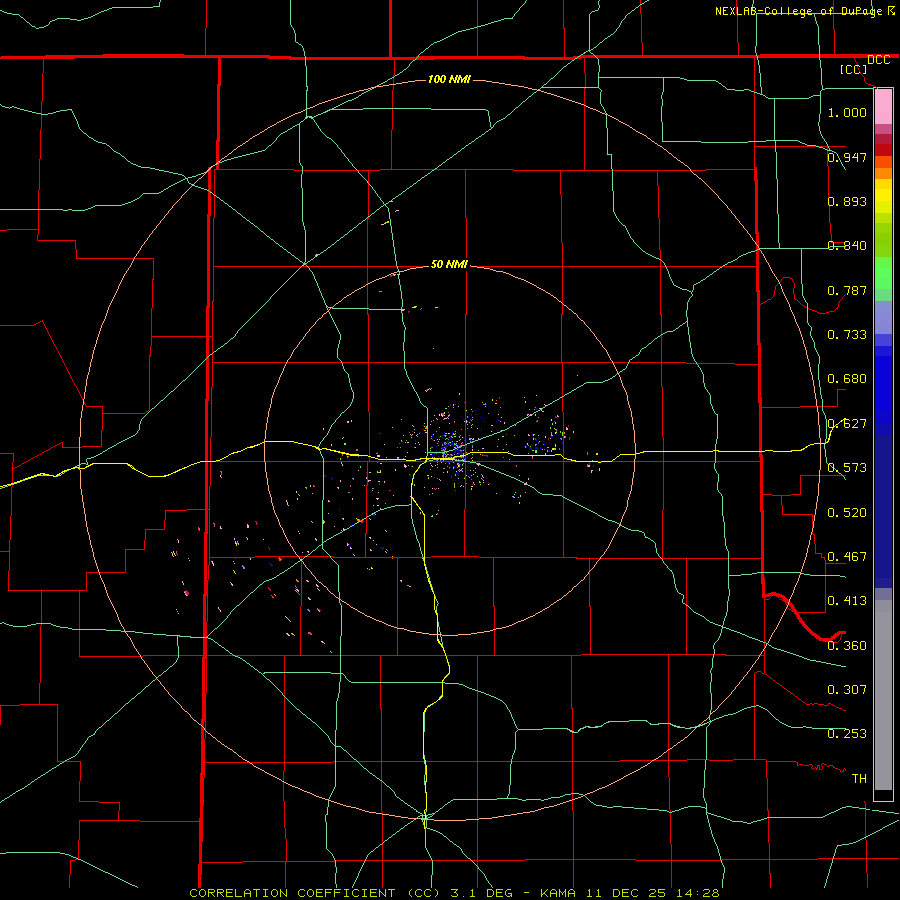Click the 0.573 legend value
This screenshot has width=900, height=900.
(847, 468)
